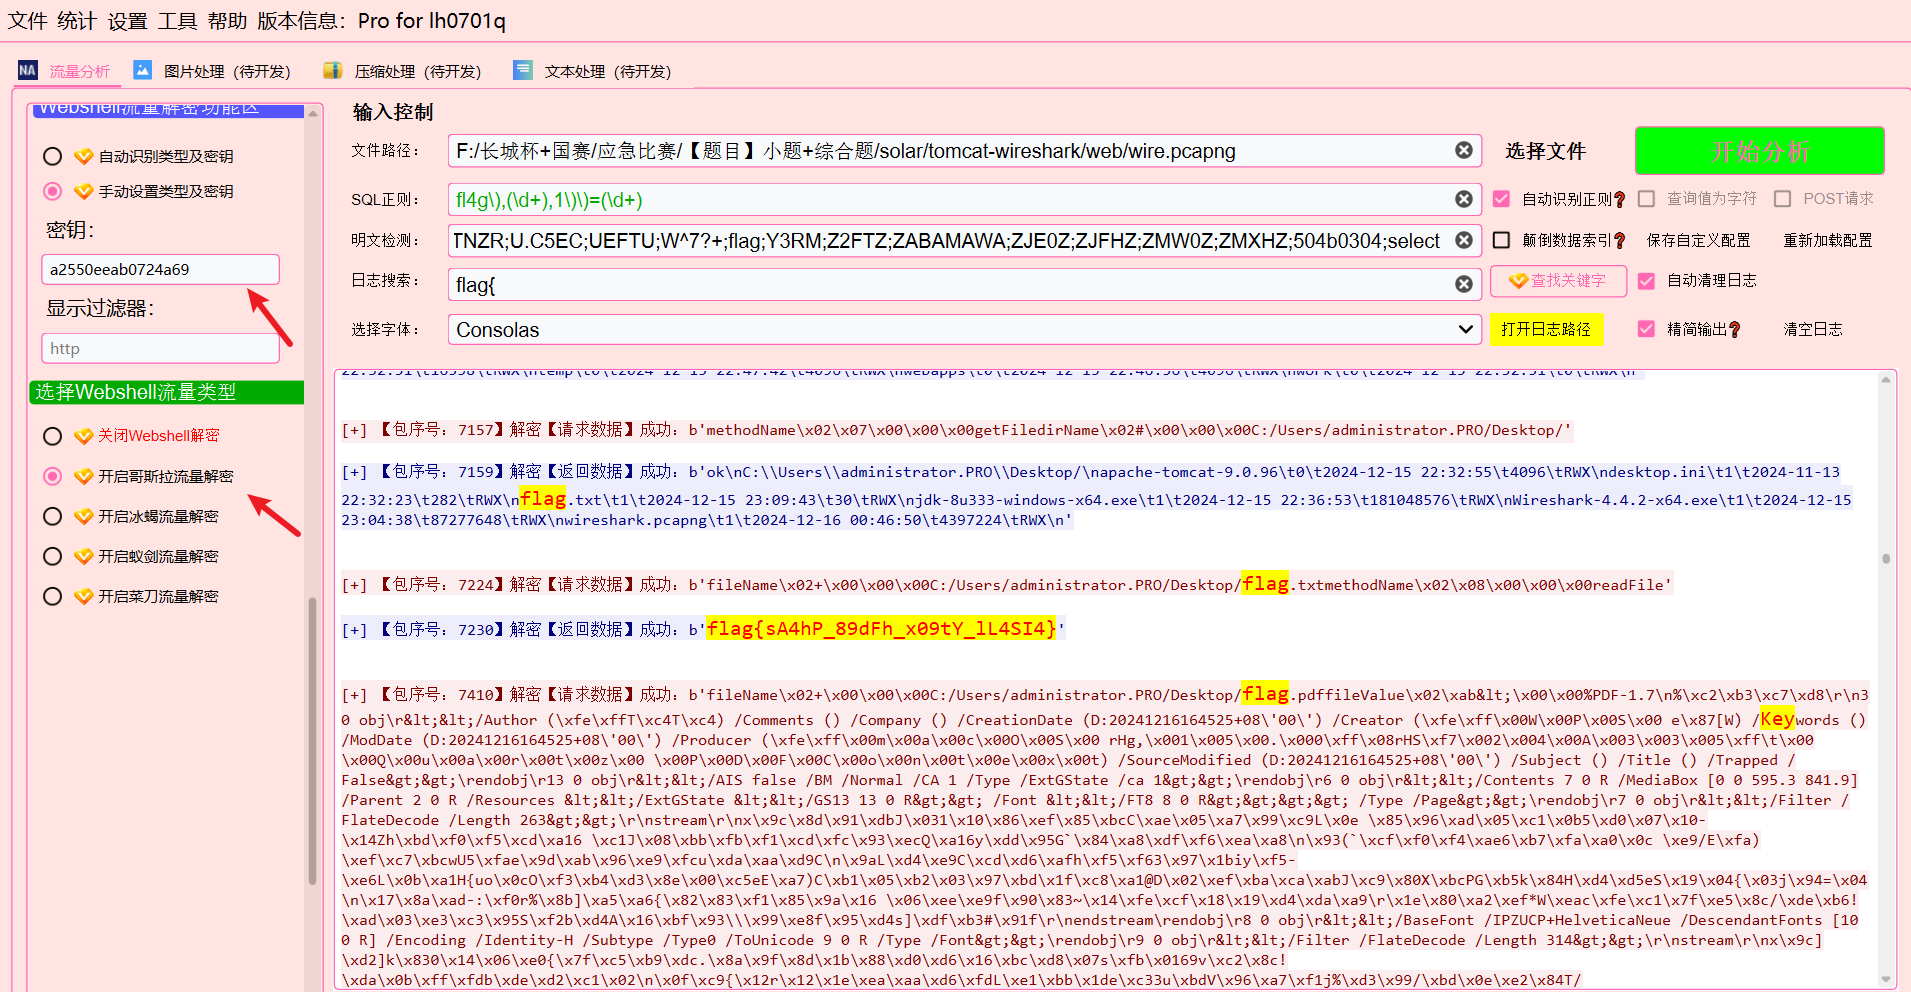1911x992 pixels.
Task: Select 关闭Webshell解密 radio option
Action: [53, 436]
